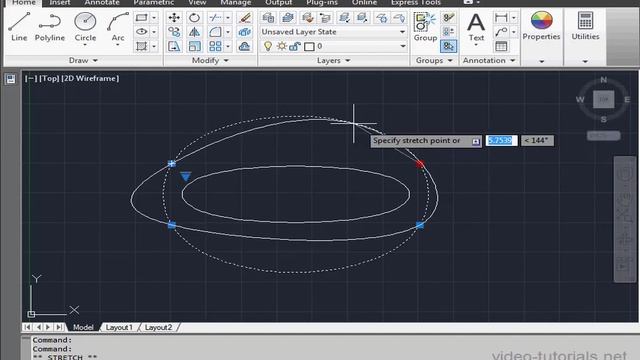This screenshot has width=640, height=360.
Task: Switch to the Parametric ribbon tab
Action: (153, 2)
